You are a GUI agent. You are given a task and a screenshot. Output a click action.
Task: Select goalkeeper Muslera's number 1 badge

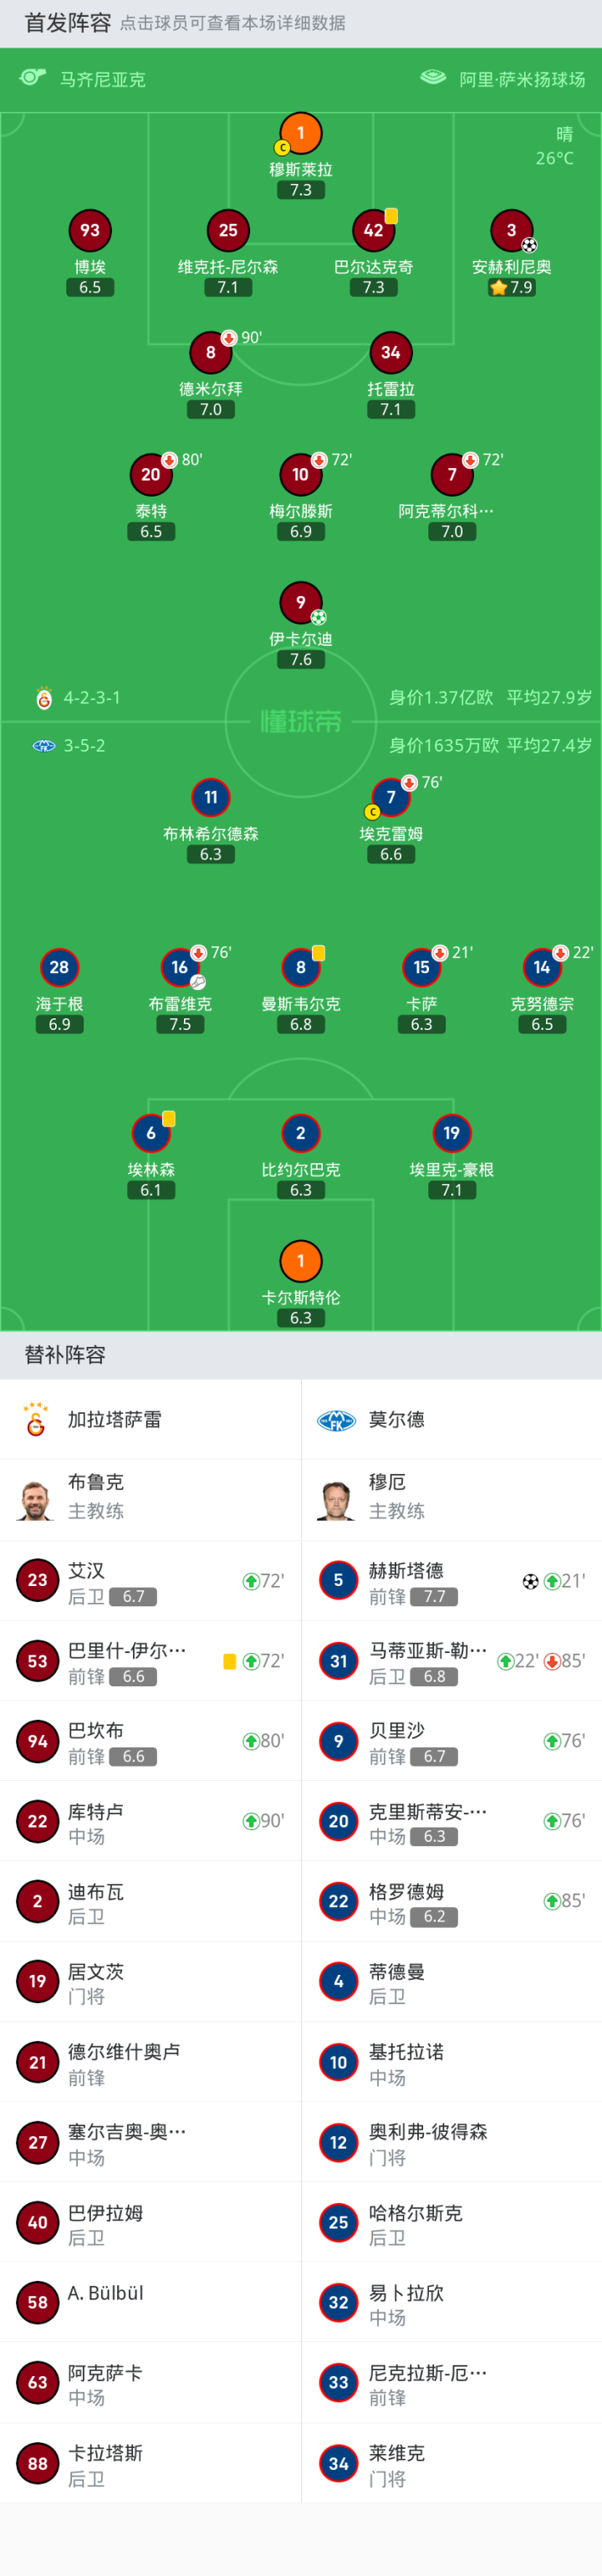tap(300, 133)
